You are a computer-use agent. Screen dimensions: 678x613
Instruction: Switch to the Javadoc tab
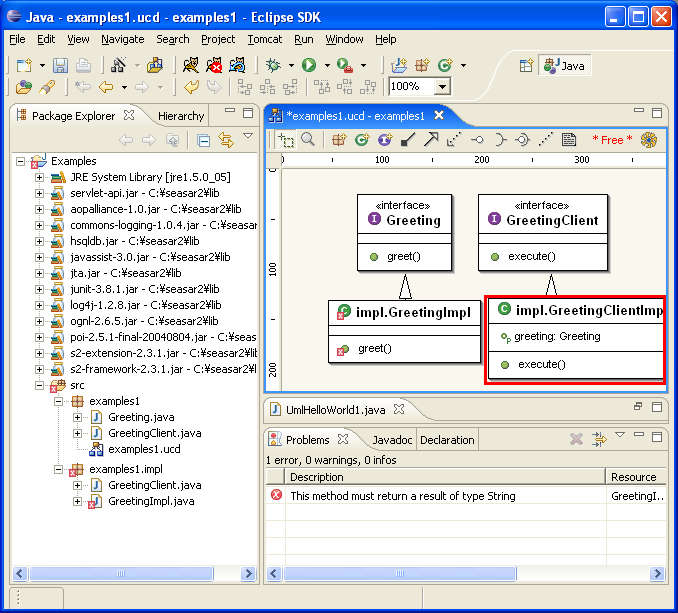391,440
